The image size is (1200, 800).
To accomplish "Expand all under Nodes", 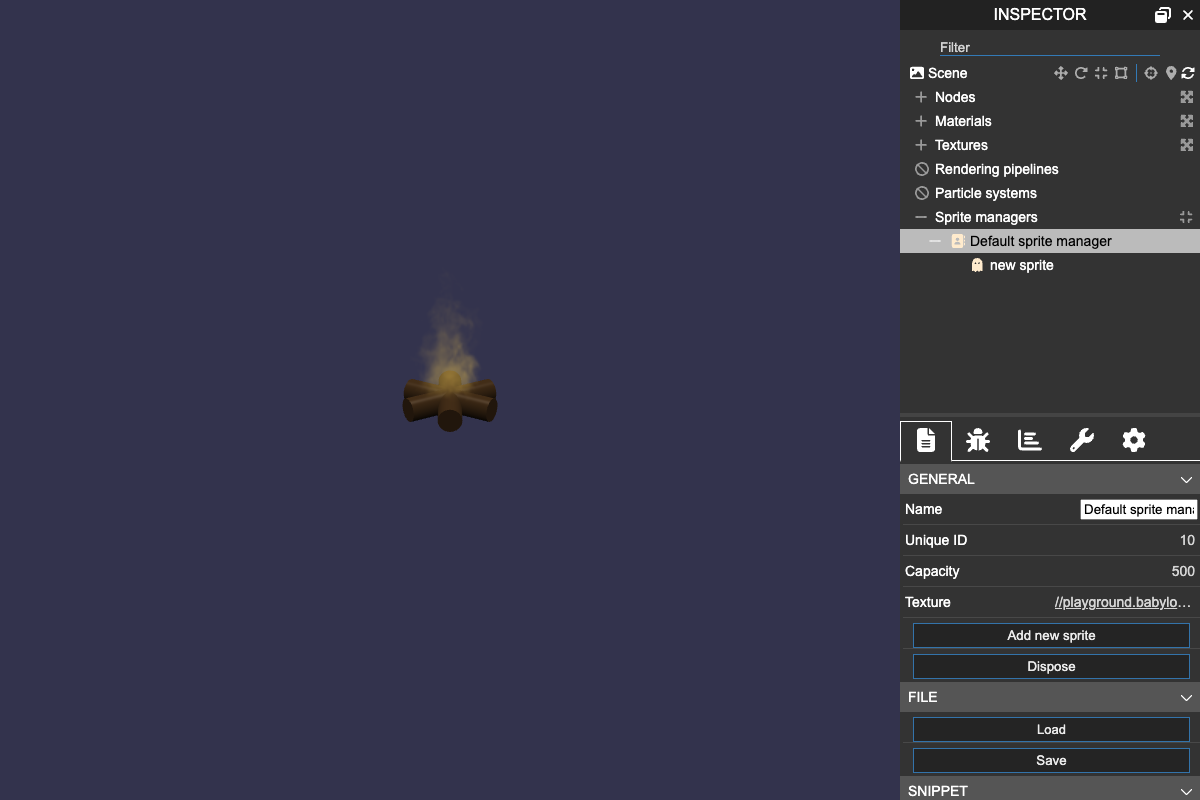I will (1187, 97).
